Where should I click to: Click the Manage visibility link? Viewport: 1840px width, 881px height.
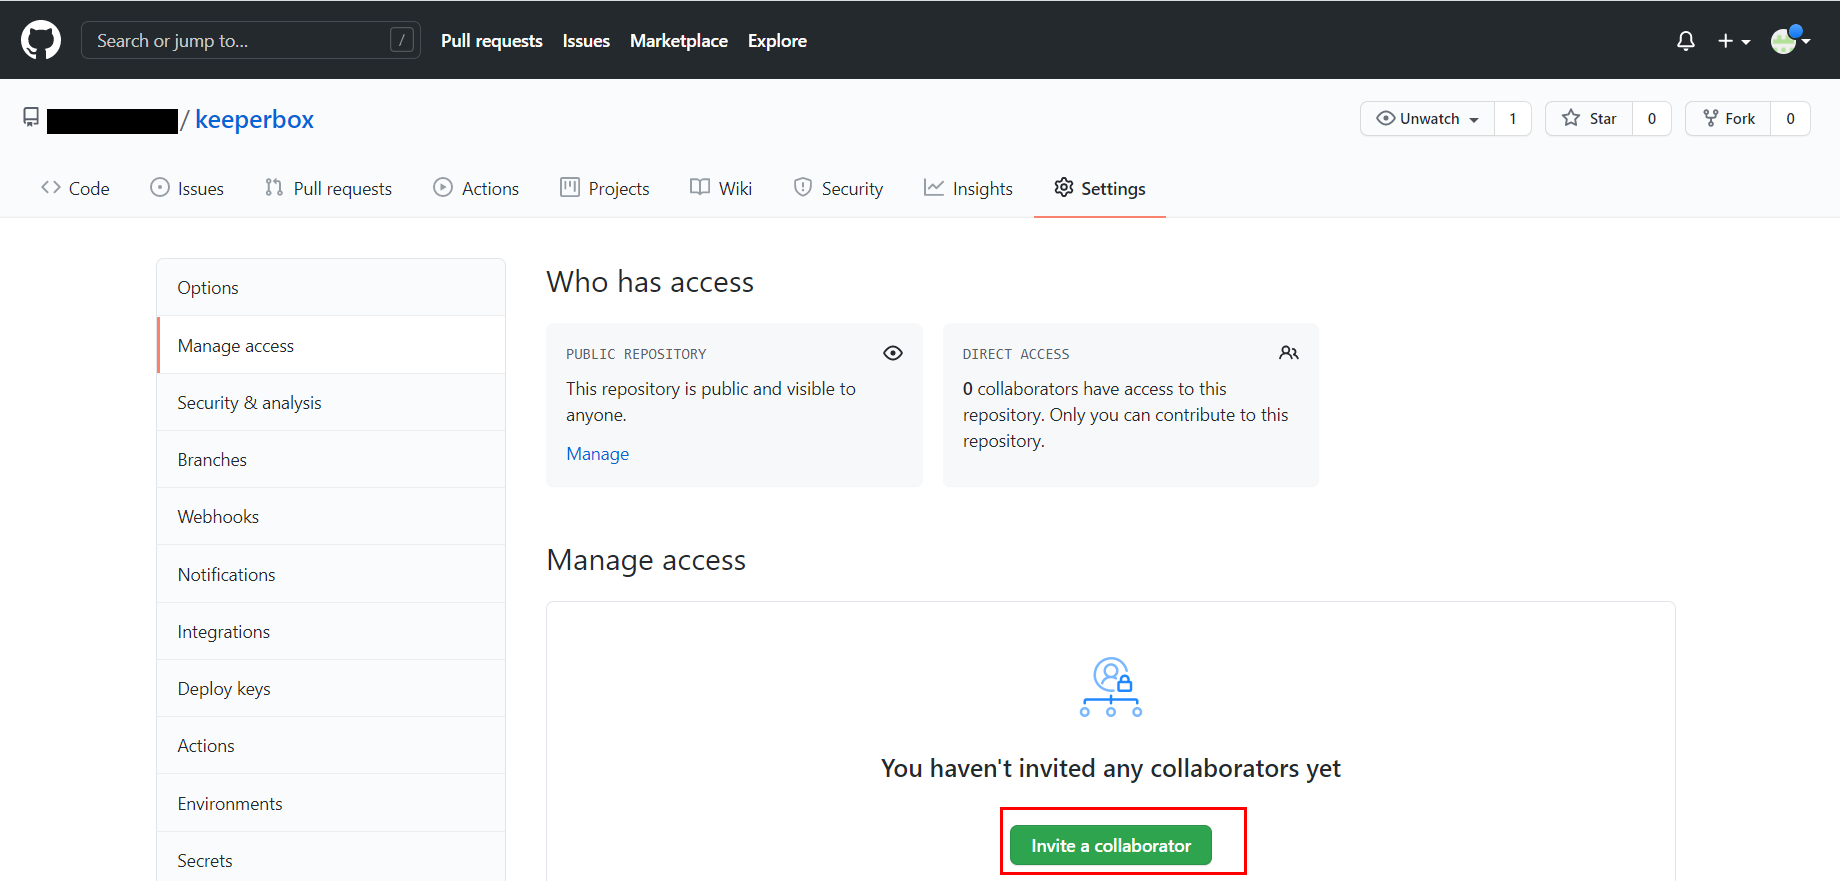597,453
